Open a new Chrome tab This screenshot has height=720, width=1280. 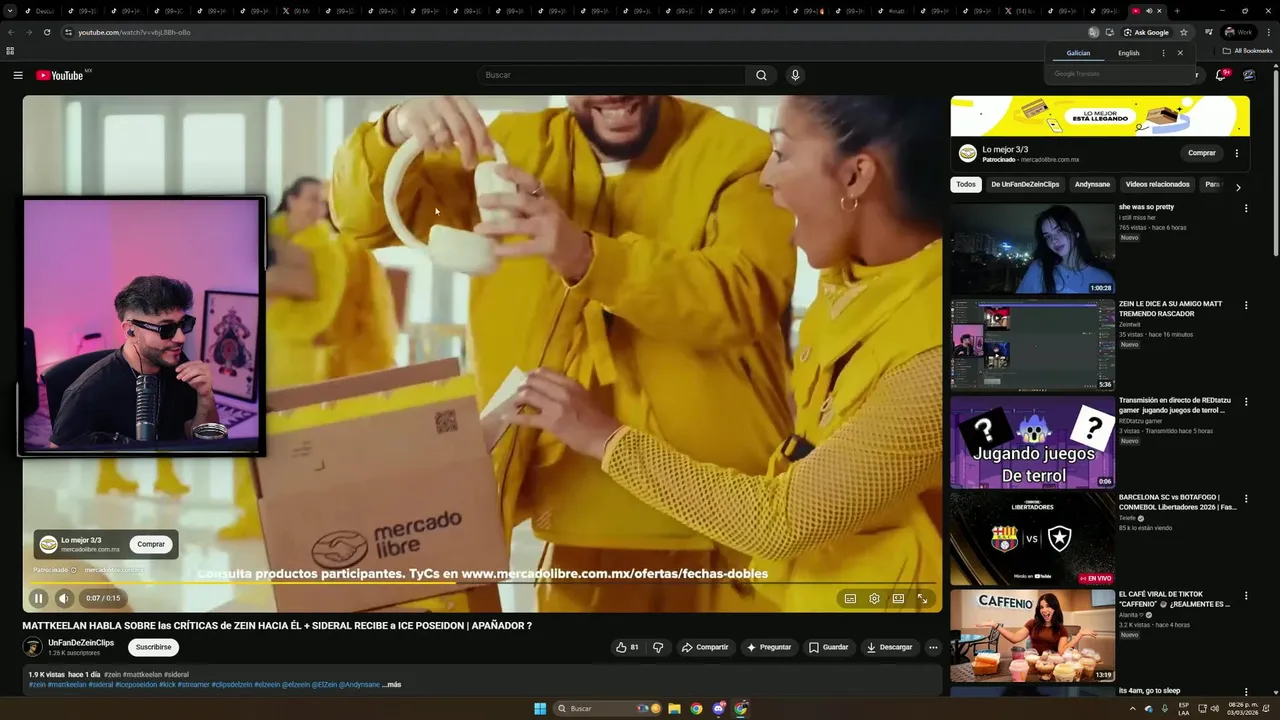pyautogui.click(x=1176, y=11)
